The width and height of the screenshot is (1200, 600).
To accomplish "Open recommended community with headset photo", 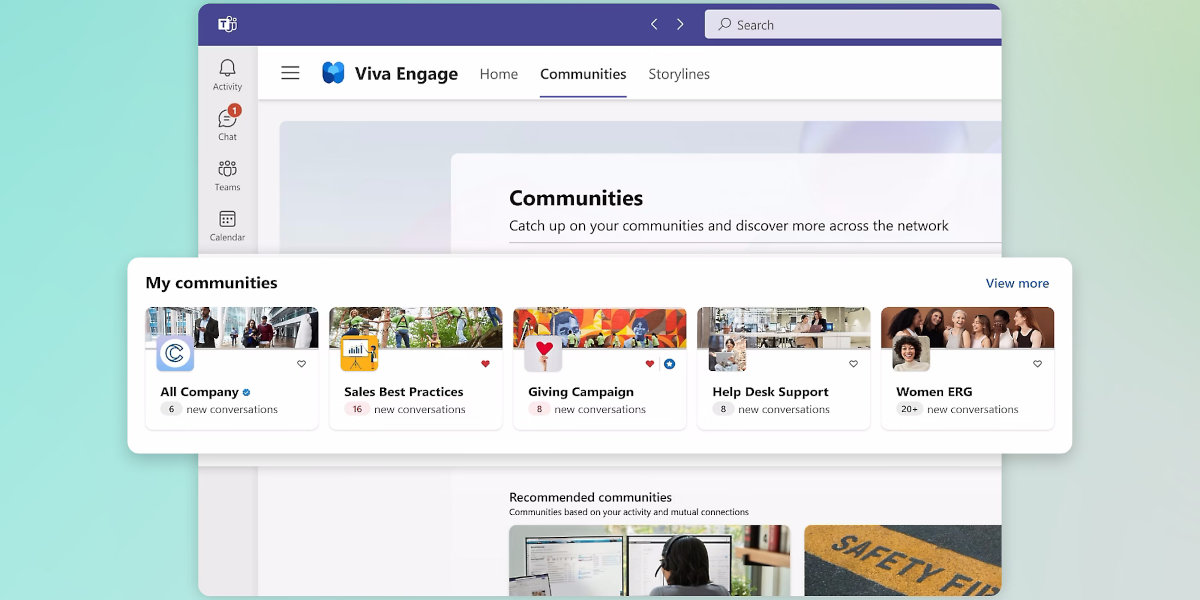I will 649,560.
